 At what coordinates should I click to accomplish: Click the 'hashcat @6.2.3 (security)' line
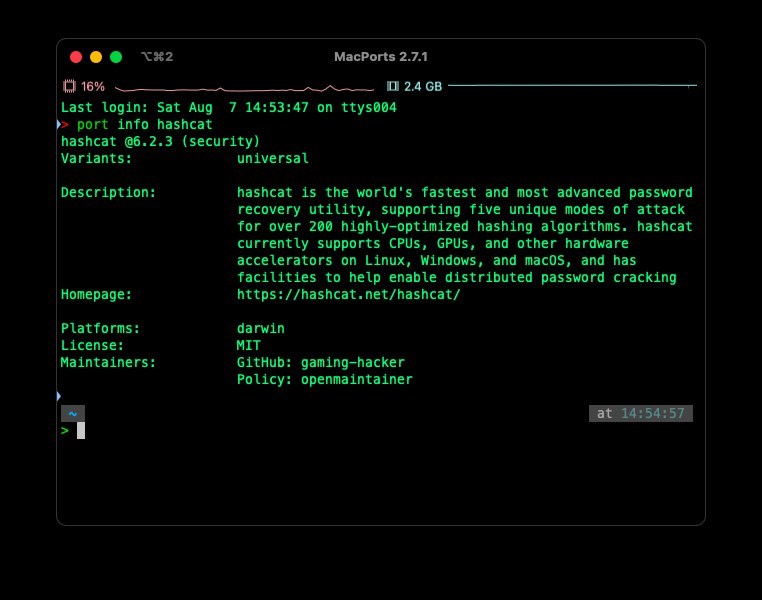160,142
